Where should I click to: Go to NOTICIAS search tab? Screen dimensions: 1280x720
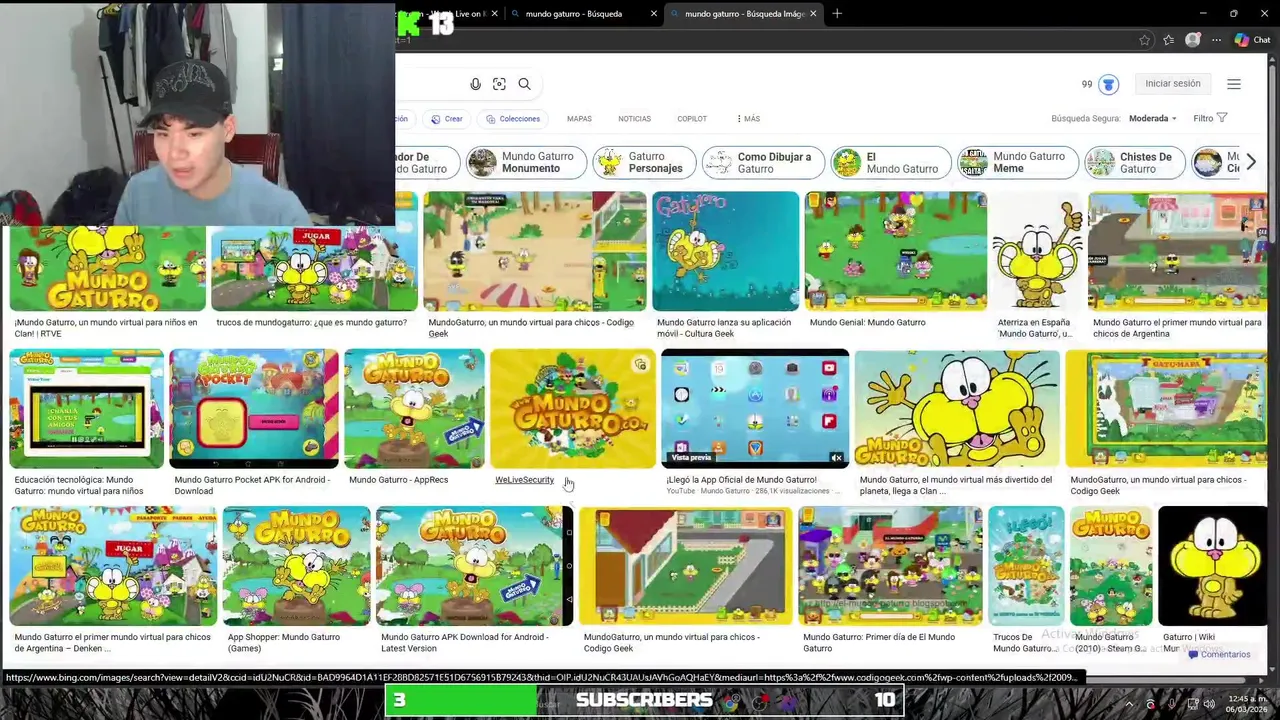[x=634, y=118]
